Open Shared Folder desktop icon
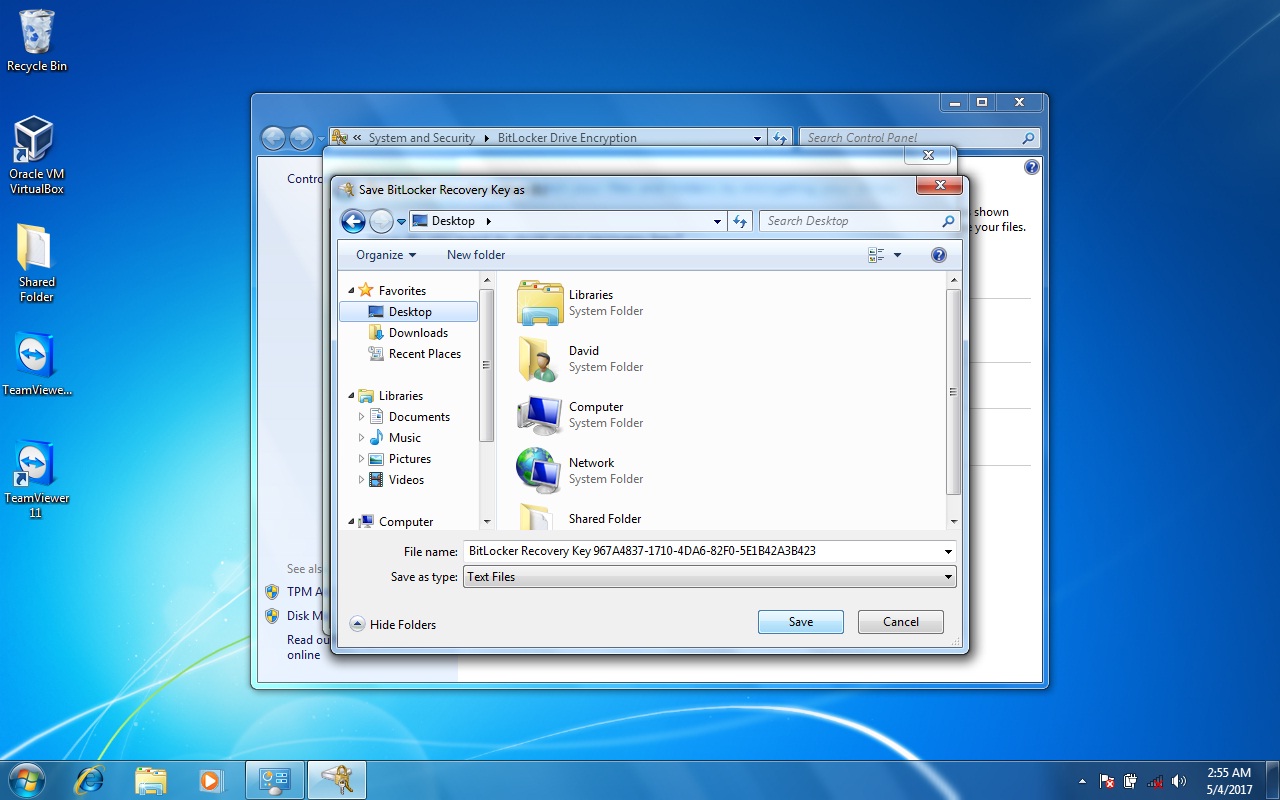 click(x=36, y=263)
